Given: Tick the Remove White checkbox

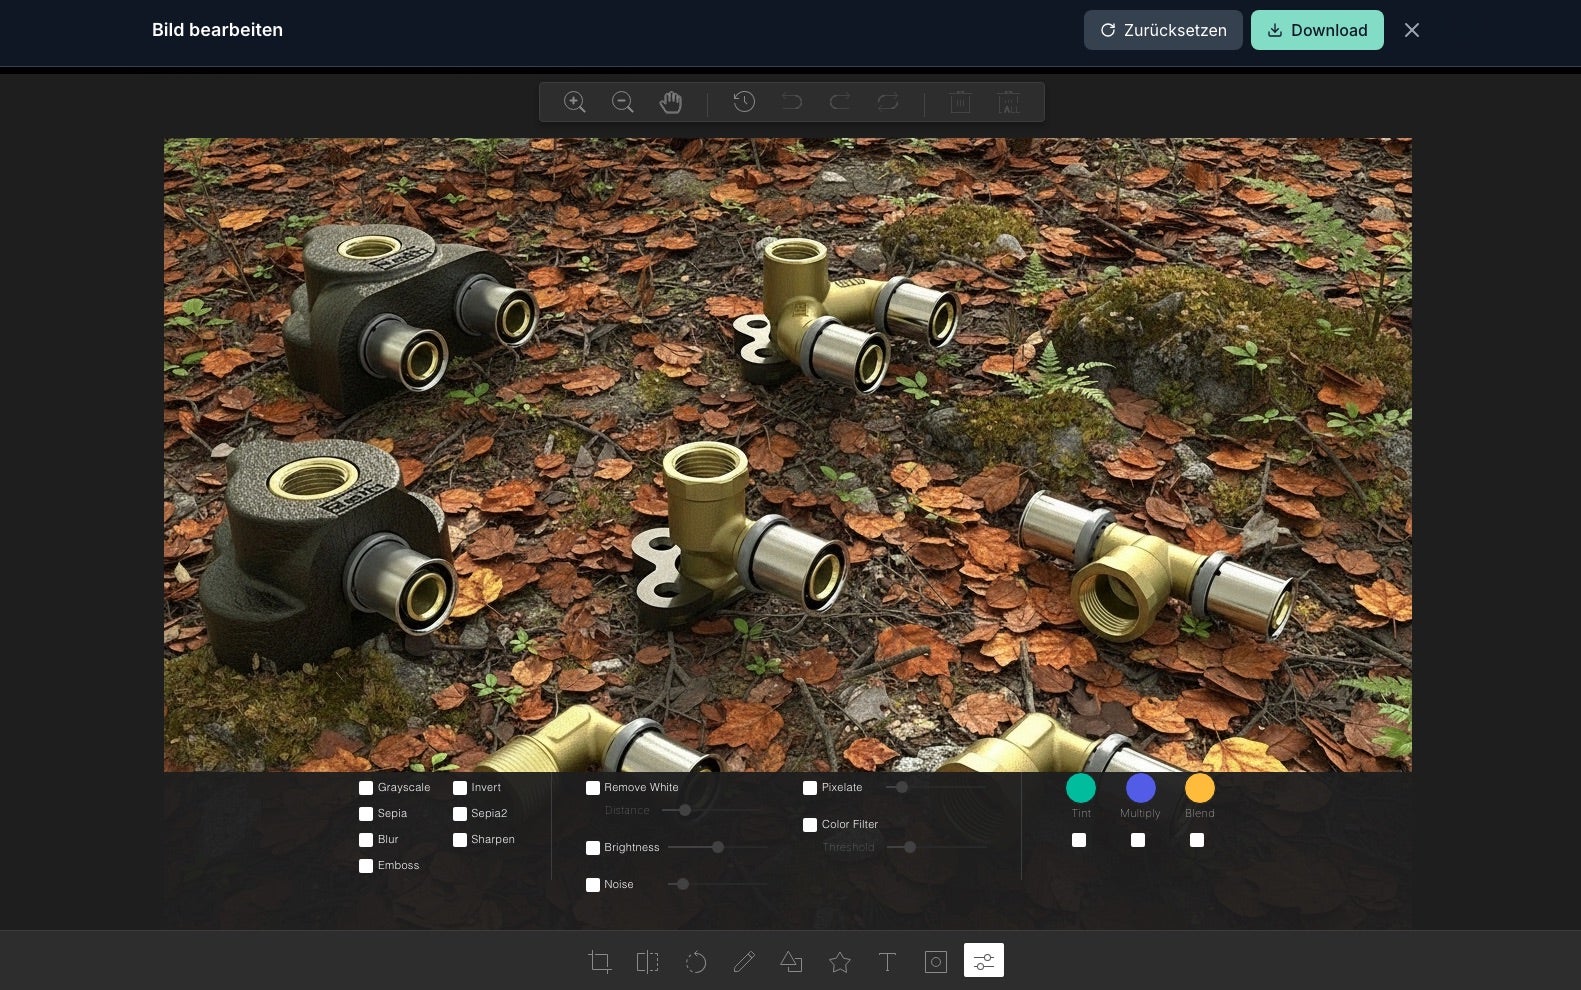Looking at the screenshot, I should click(593, 788).
